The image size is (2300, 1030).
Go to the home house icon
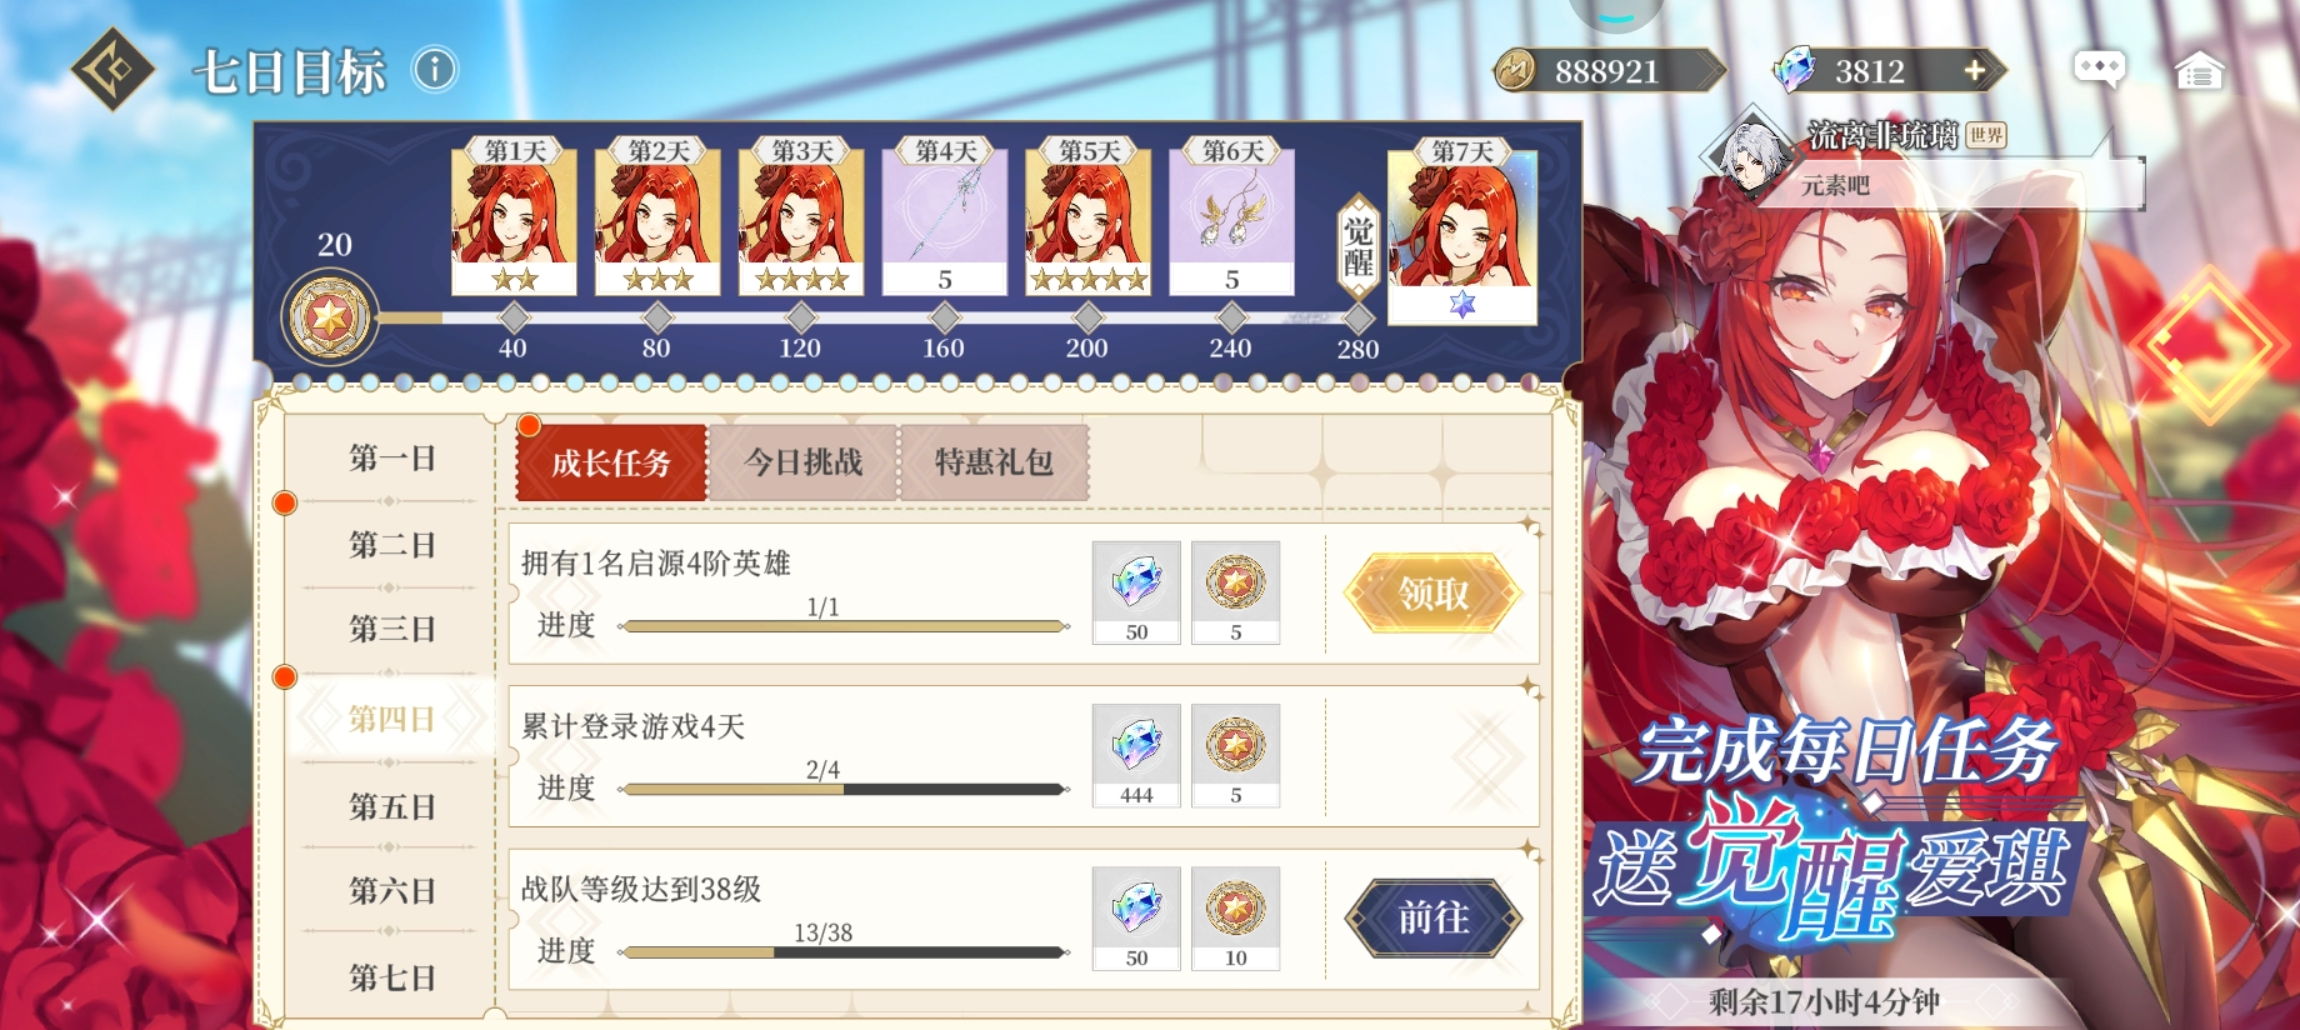pos(2199,70)
